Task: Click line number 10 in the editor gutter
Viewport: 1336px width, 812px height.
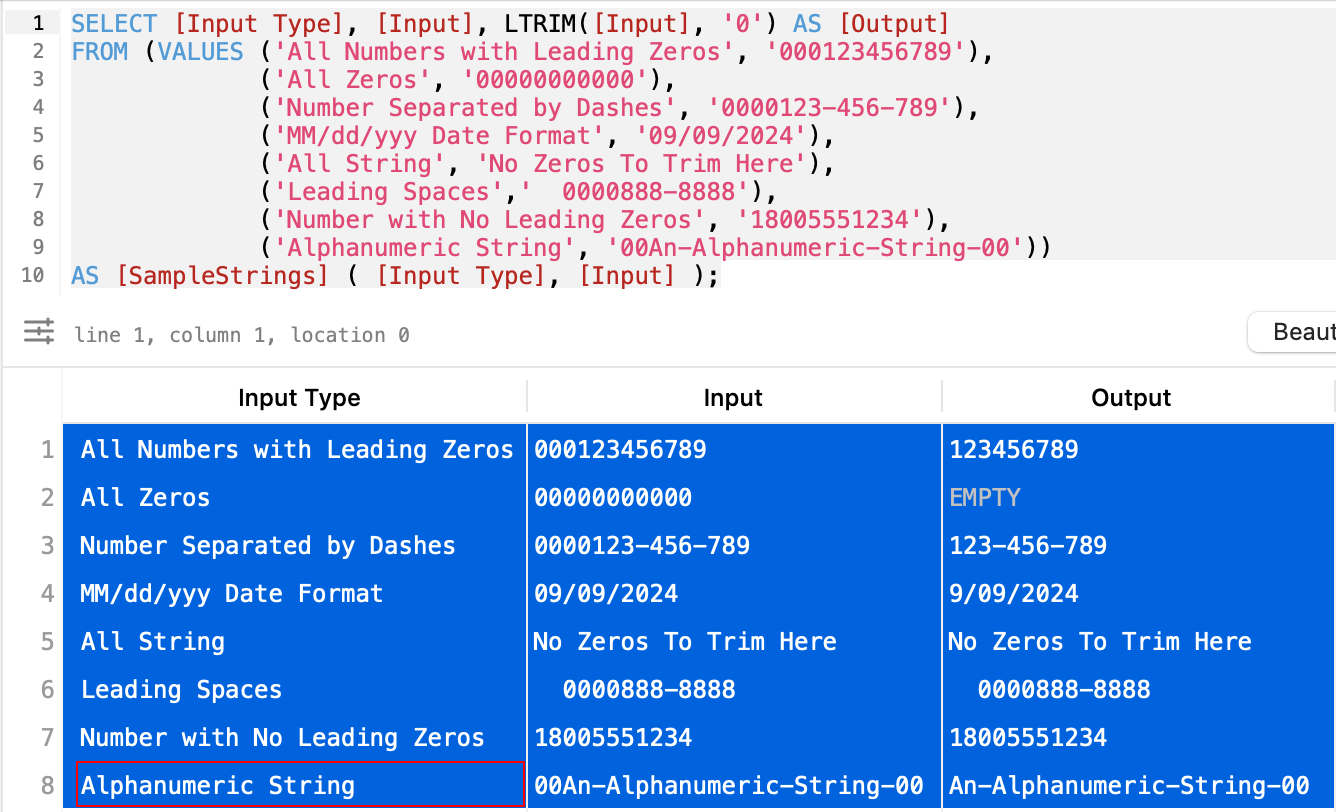Action: pyautogui.click(x=32, y=275)
